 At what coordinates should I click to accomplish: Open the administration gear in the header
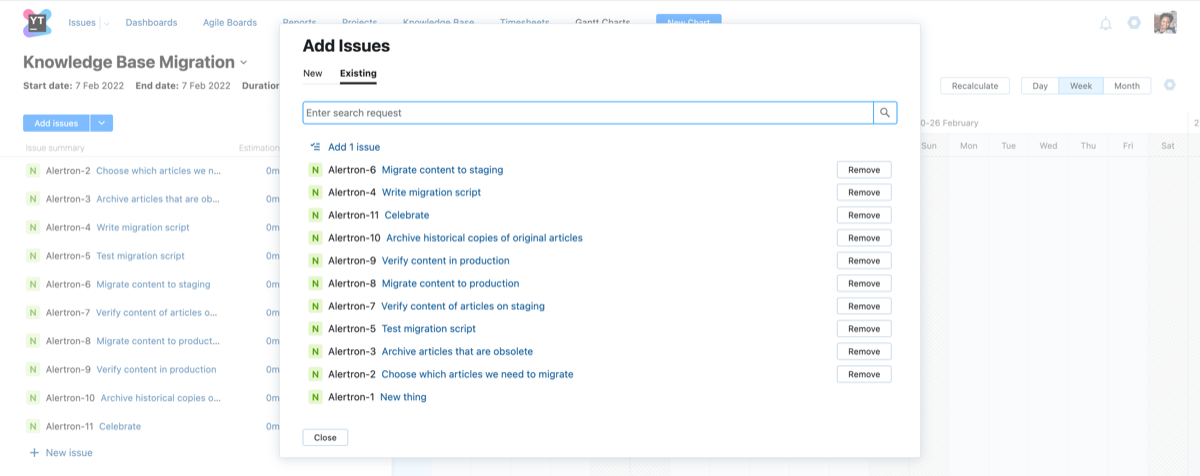(x=1134, y=22)
